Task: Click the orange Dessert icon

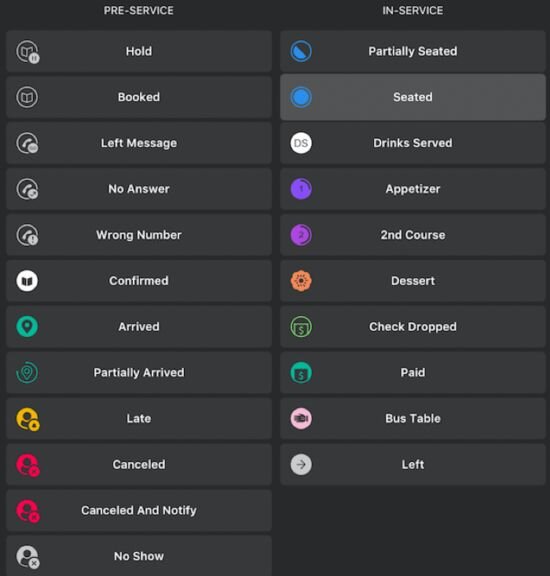Action: pyautogui.click(x=301, y=281)
